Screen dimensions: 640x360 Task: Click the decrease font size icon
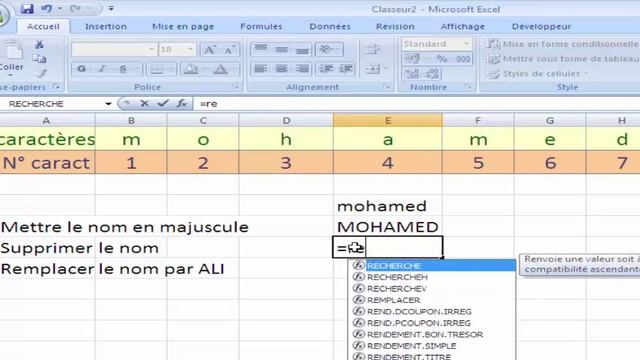click(229, 50)
